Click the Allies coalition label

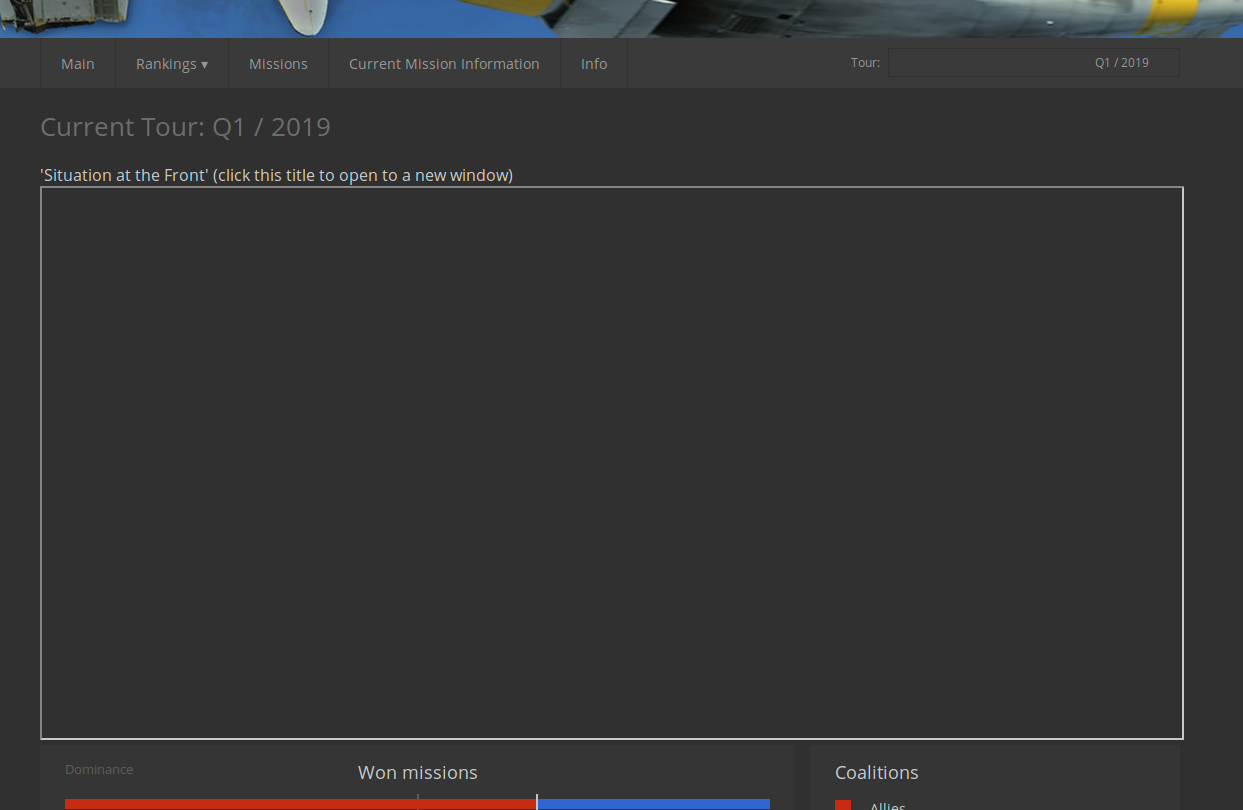(x=888, y=805)
